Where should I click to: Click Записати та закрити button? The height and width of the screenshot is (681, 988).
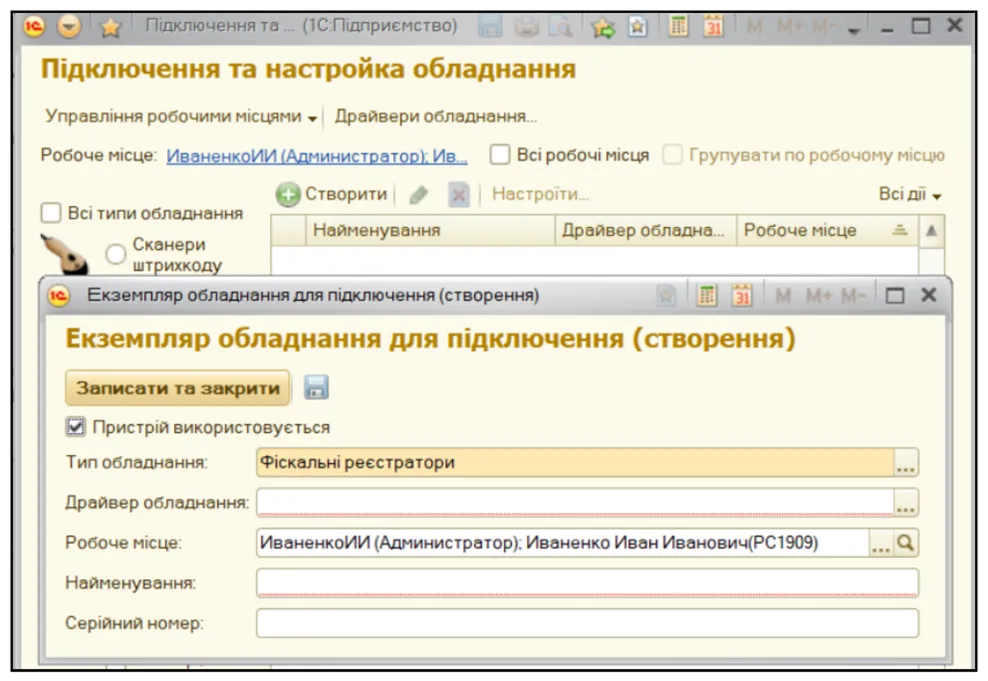178,388
